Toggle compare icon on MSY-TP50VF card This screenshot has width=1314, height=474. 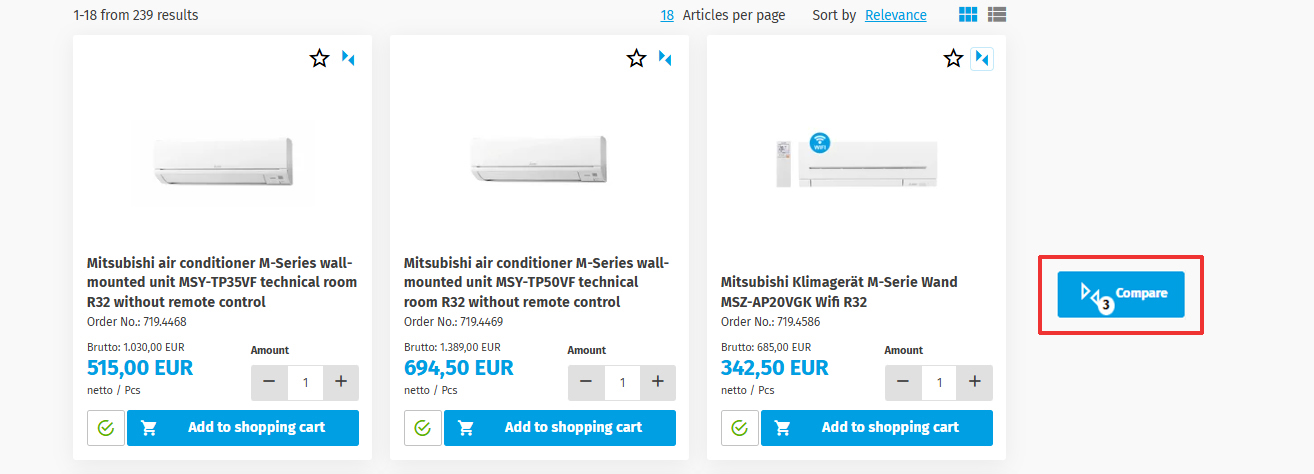pos(665,59)
